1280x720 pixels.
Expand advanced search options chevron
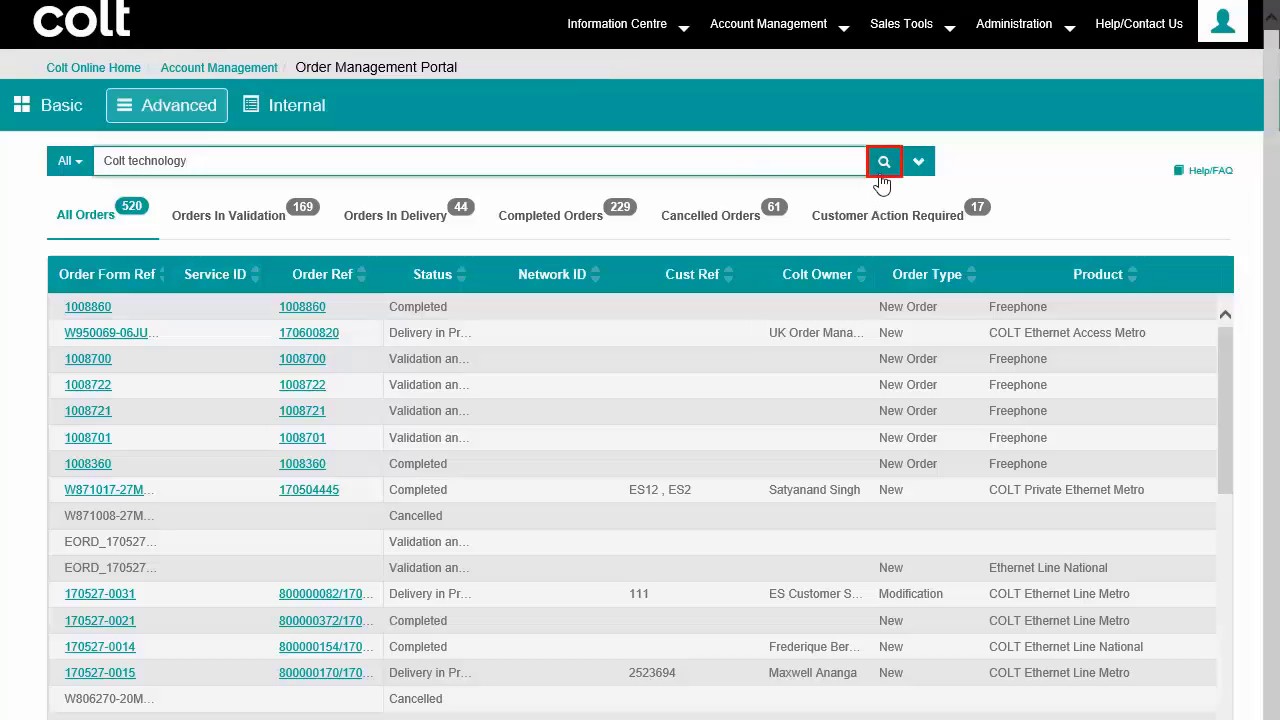tap(918, 161)
